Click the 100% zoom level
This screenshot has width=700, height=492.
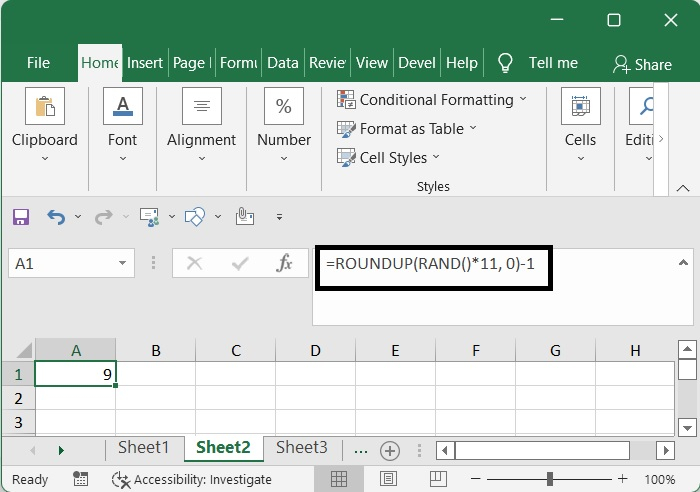pyautogui.click(x=659, y=479)
